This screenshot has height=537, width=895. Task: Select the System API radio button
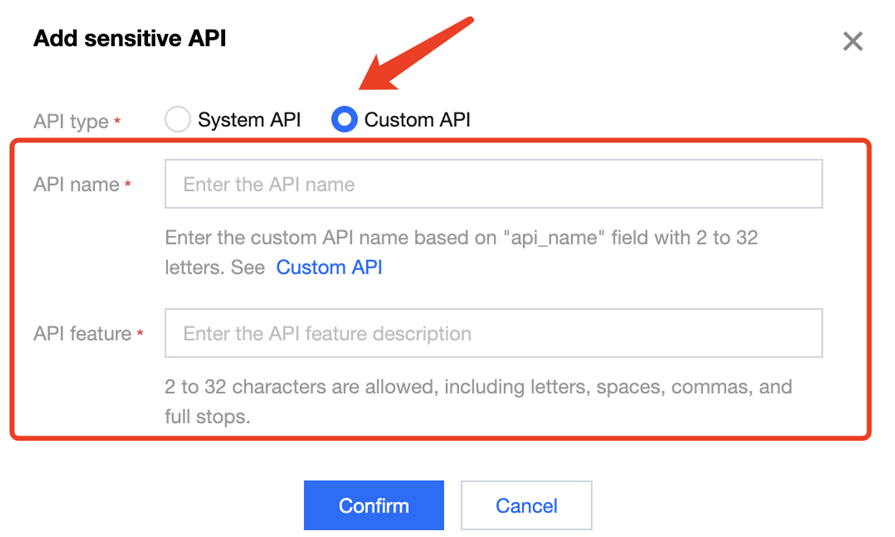coord(178,120)
